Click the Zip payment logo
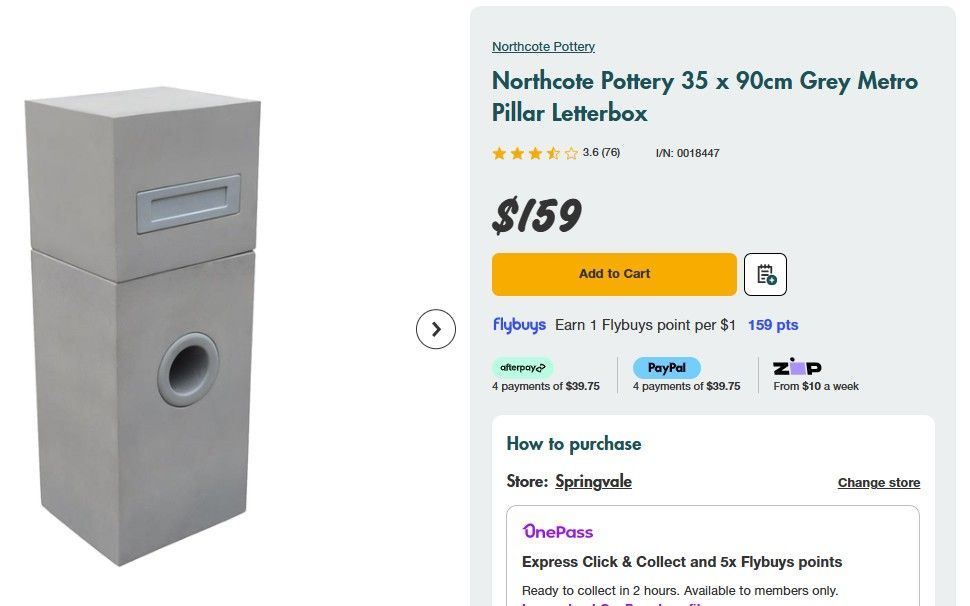The height and width of the screenshot is (606, 970). 797,367
